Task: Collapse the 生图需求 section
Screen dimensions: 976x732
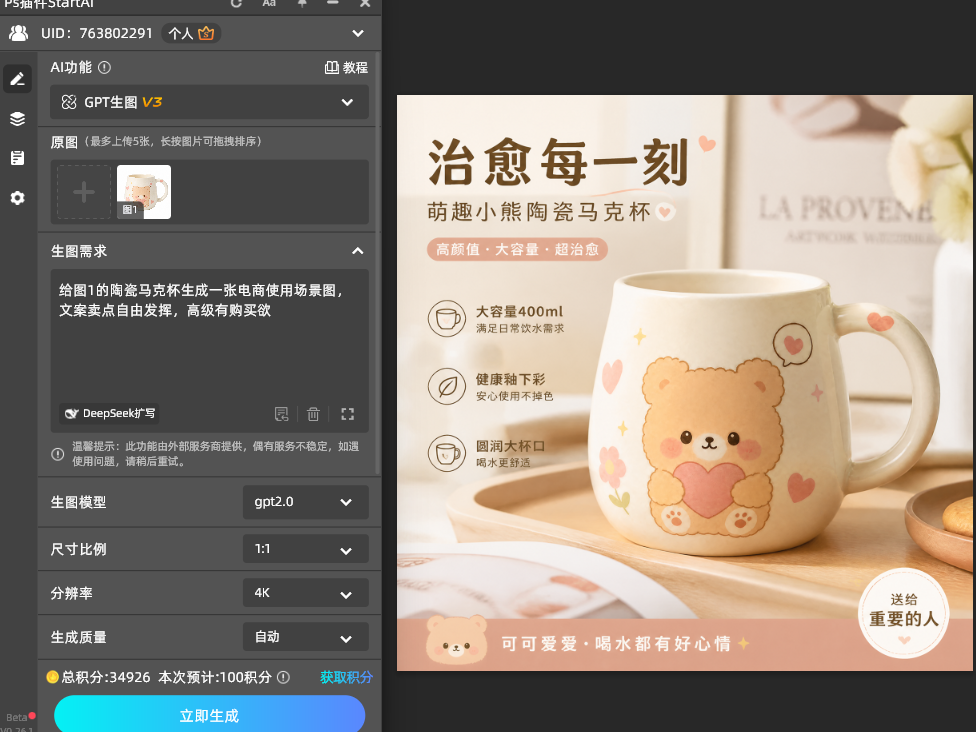Action: coord(357,251)
